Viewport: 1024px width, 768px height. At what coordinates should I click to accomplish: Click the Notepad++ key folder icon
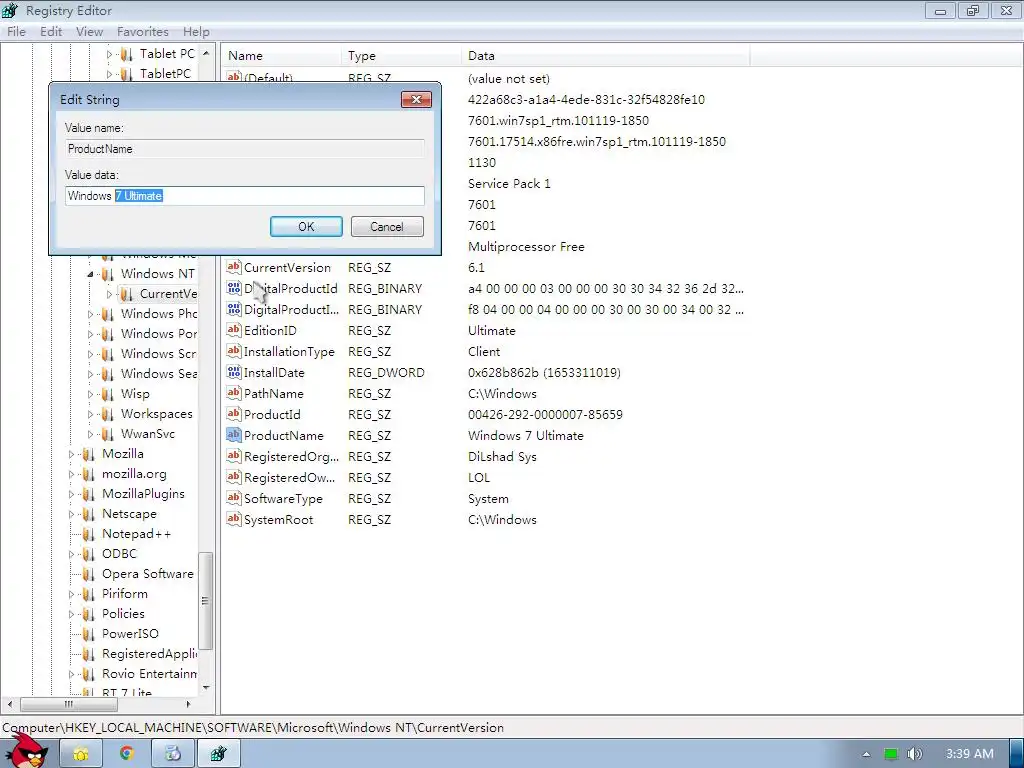[x=89, y=534]
